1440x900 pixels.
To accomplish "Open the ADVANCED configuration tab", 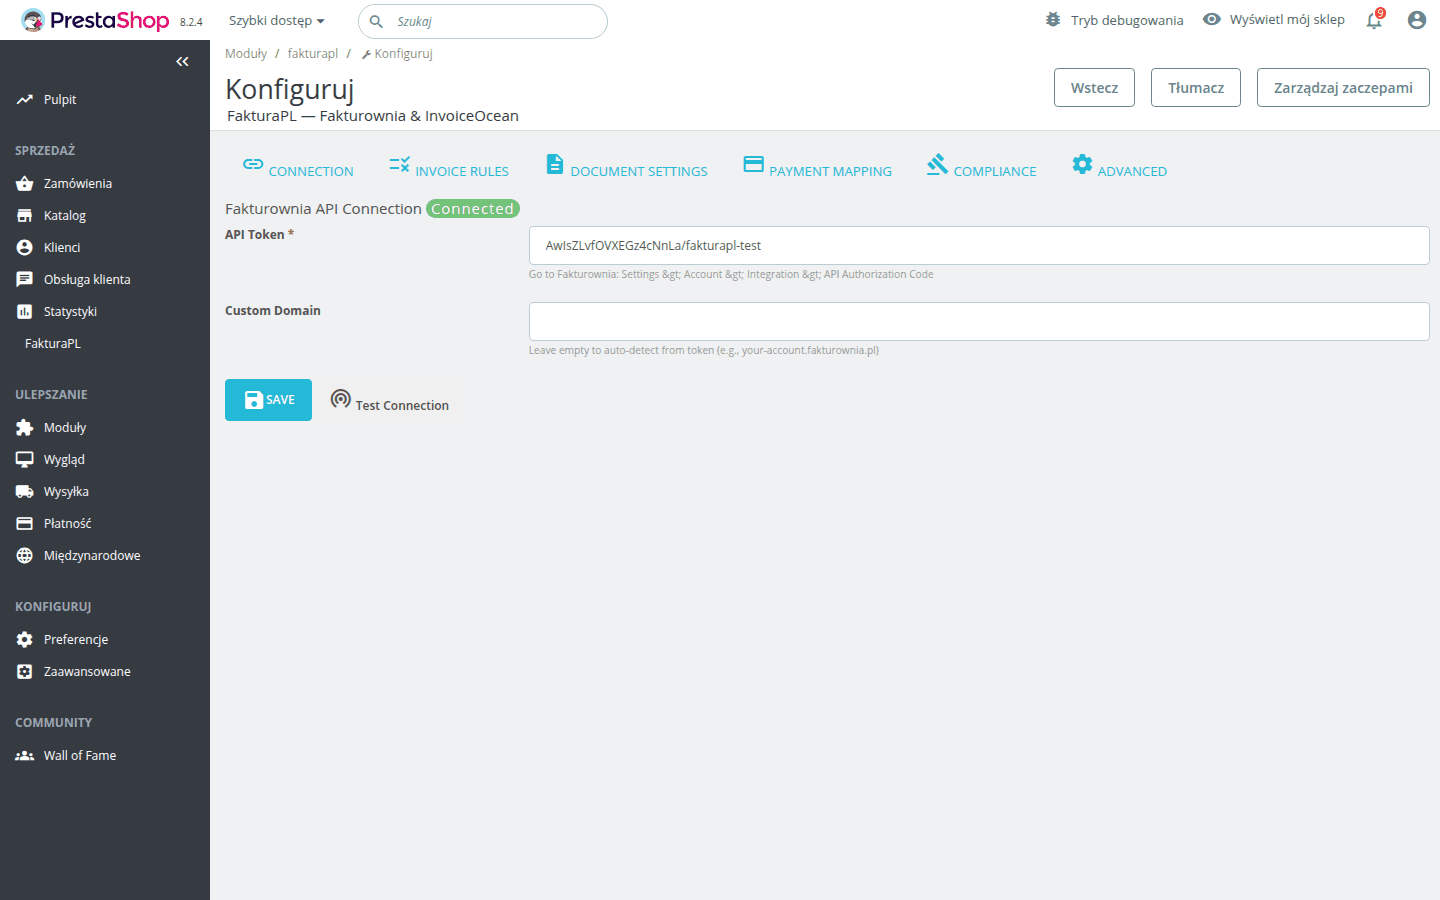I will pos(1119,168).
